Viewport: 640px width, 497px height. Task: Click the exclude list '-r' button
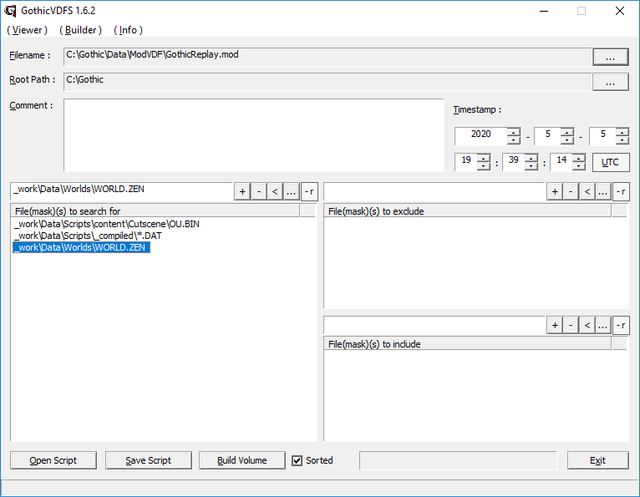point(621,191)
